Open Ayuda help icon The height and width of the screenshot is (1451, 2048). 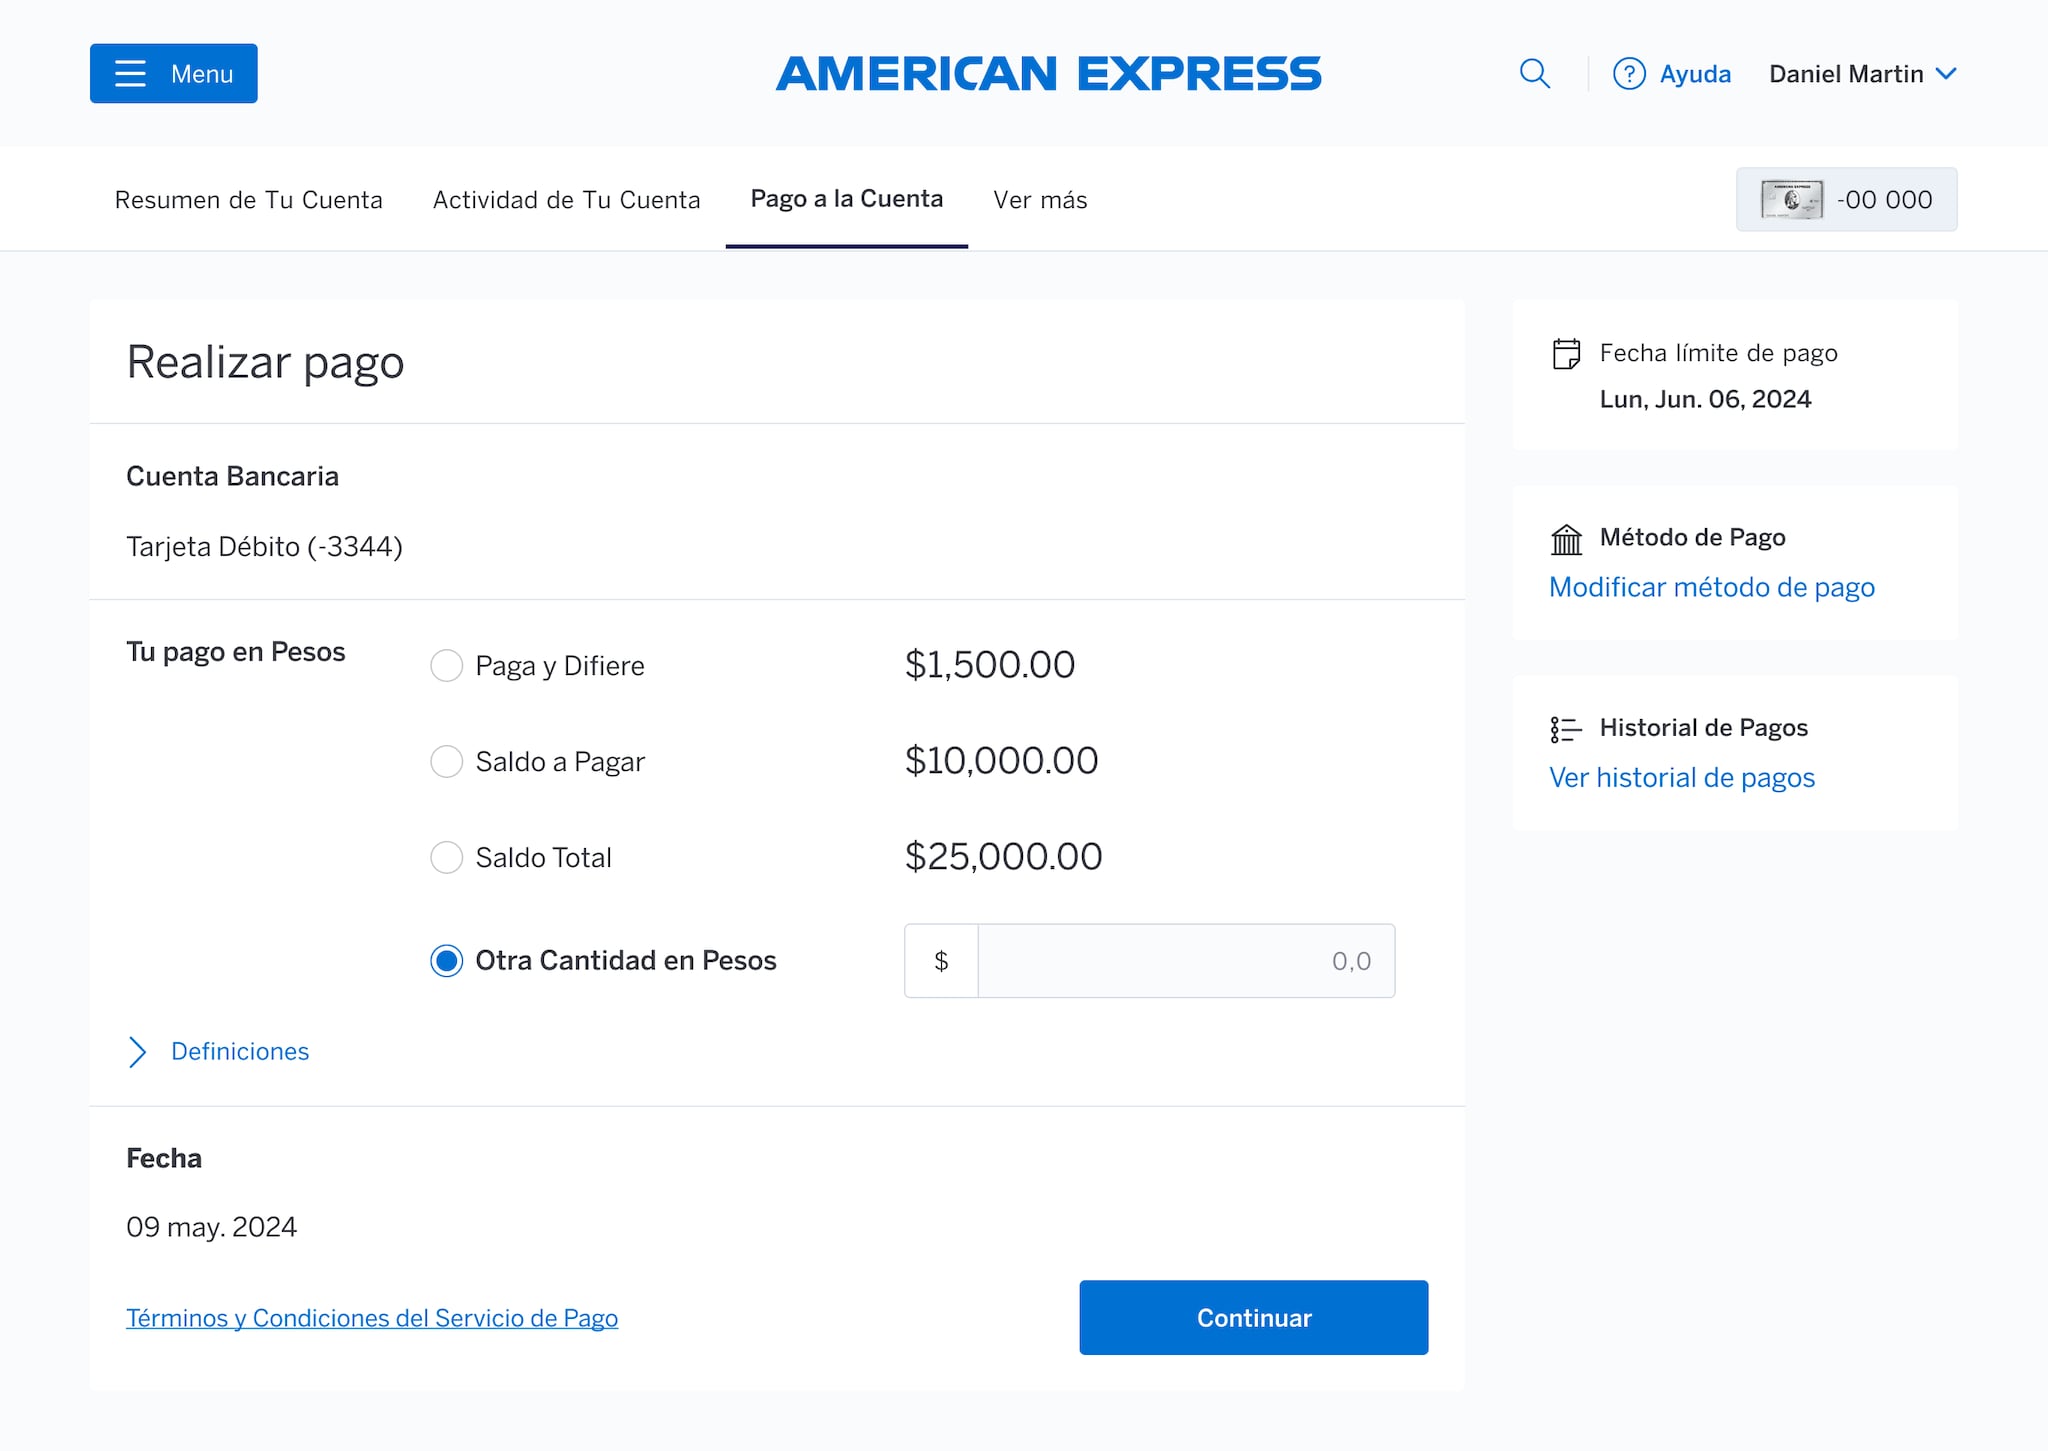1628,73
